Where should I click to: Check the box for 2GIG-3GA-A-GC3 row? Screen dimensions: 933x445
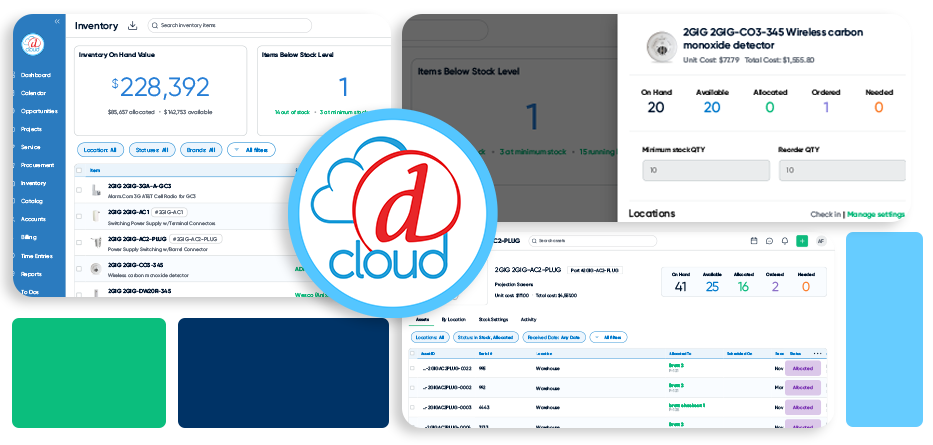(x=79, y=190)
